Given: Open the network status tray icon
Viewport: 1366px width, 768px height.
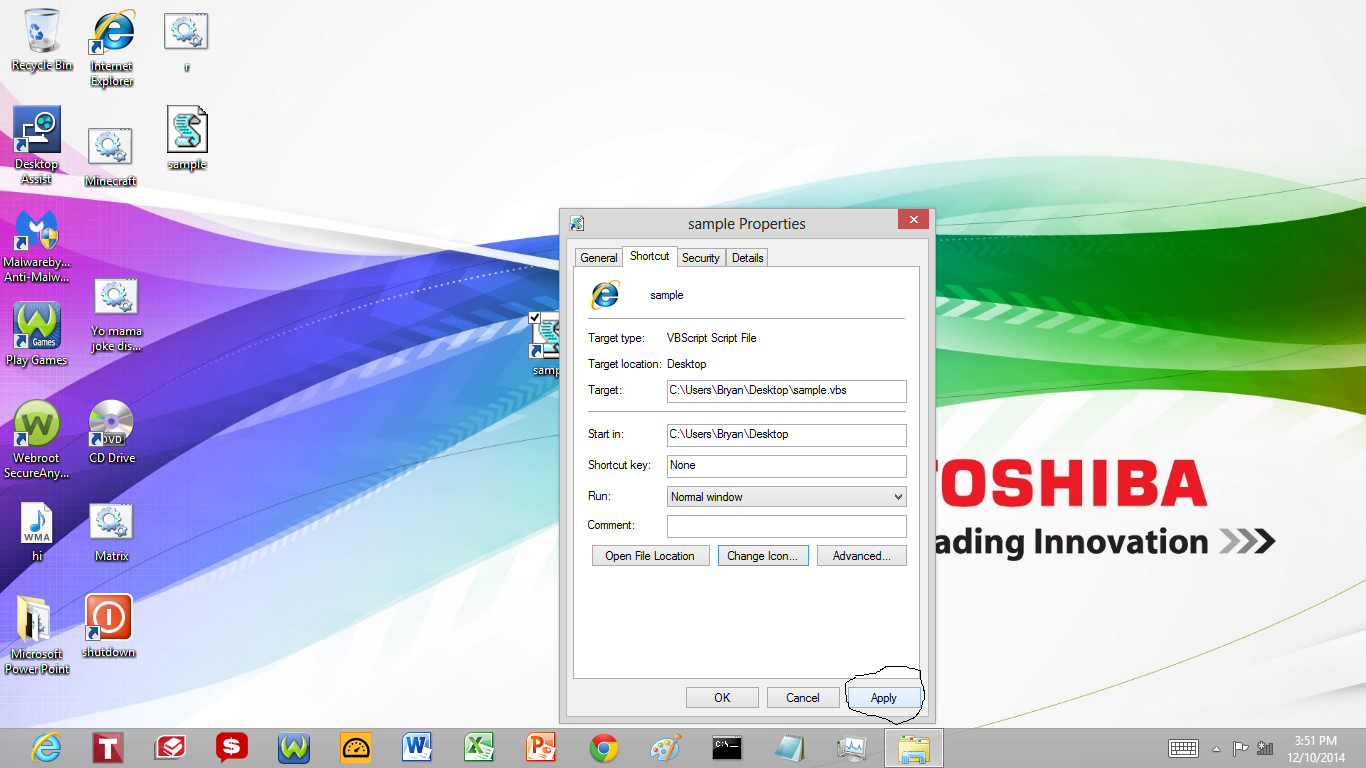Looking at the screenshot, I should (1266, 748).
